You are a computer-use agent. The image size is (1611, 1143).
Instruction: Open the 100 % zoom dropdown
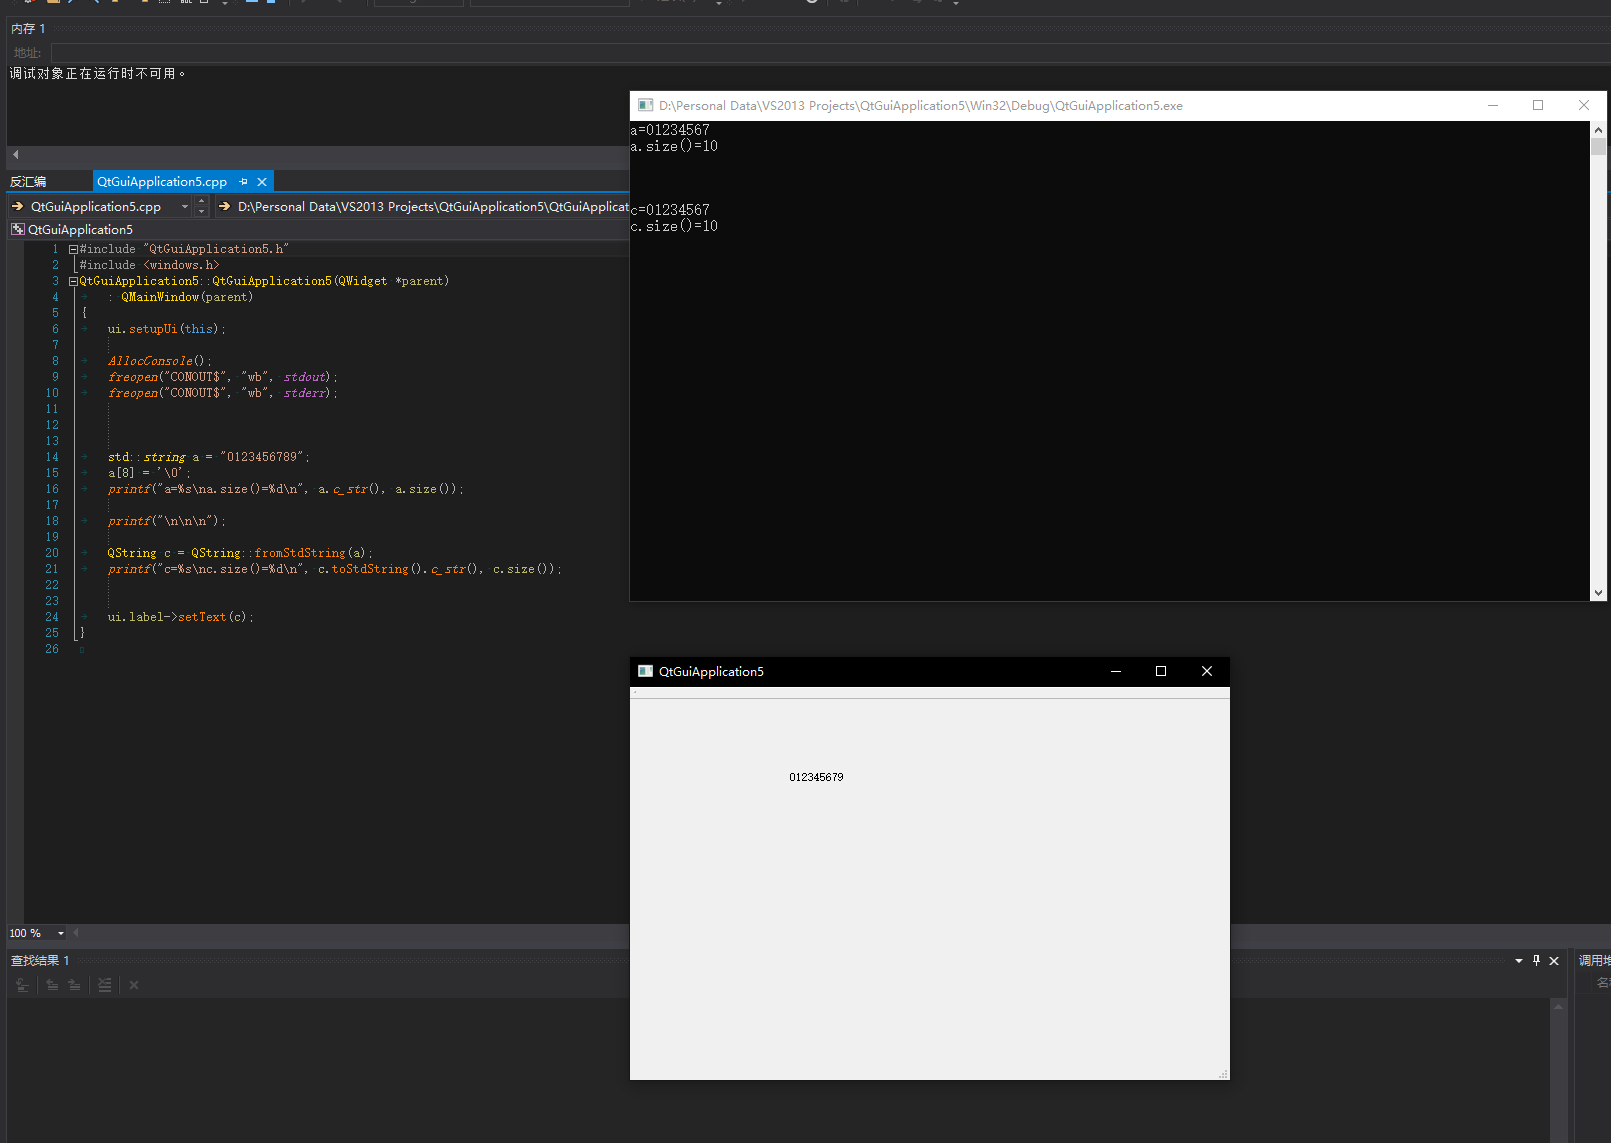61,933
